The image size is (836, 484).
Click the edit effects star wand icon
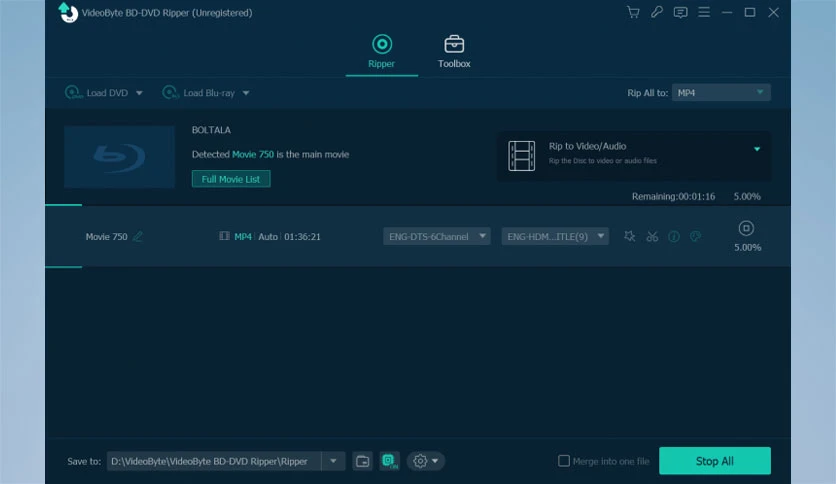tap(630, 236)
